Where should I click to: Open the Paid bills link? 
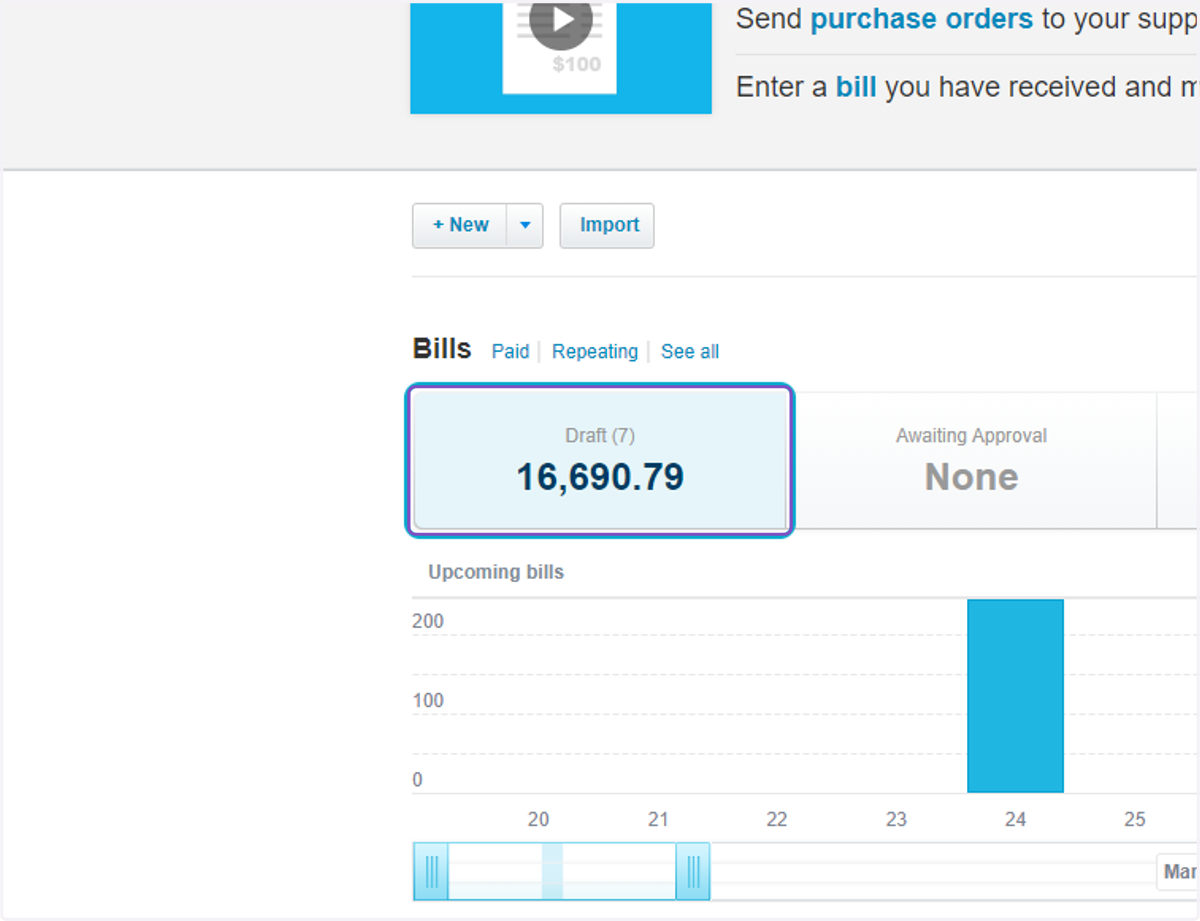click(x=510, y=351)
